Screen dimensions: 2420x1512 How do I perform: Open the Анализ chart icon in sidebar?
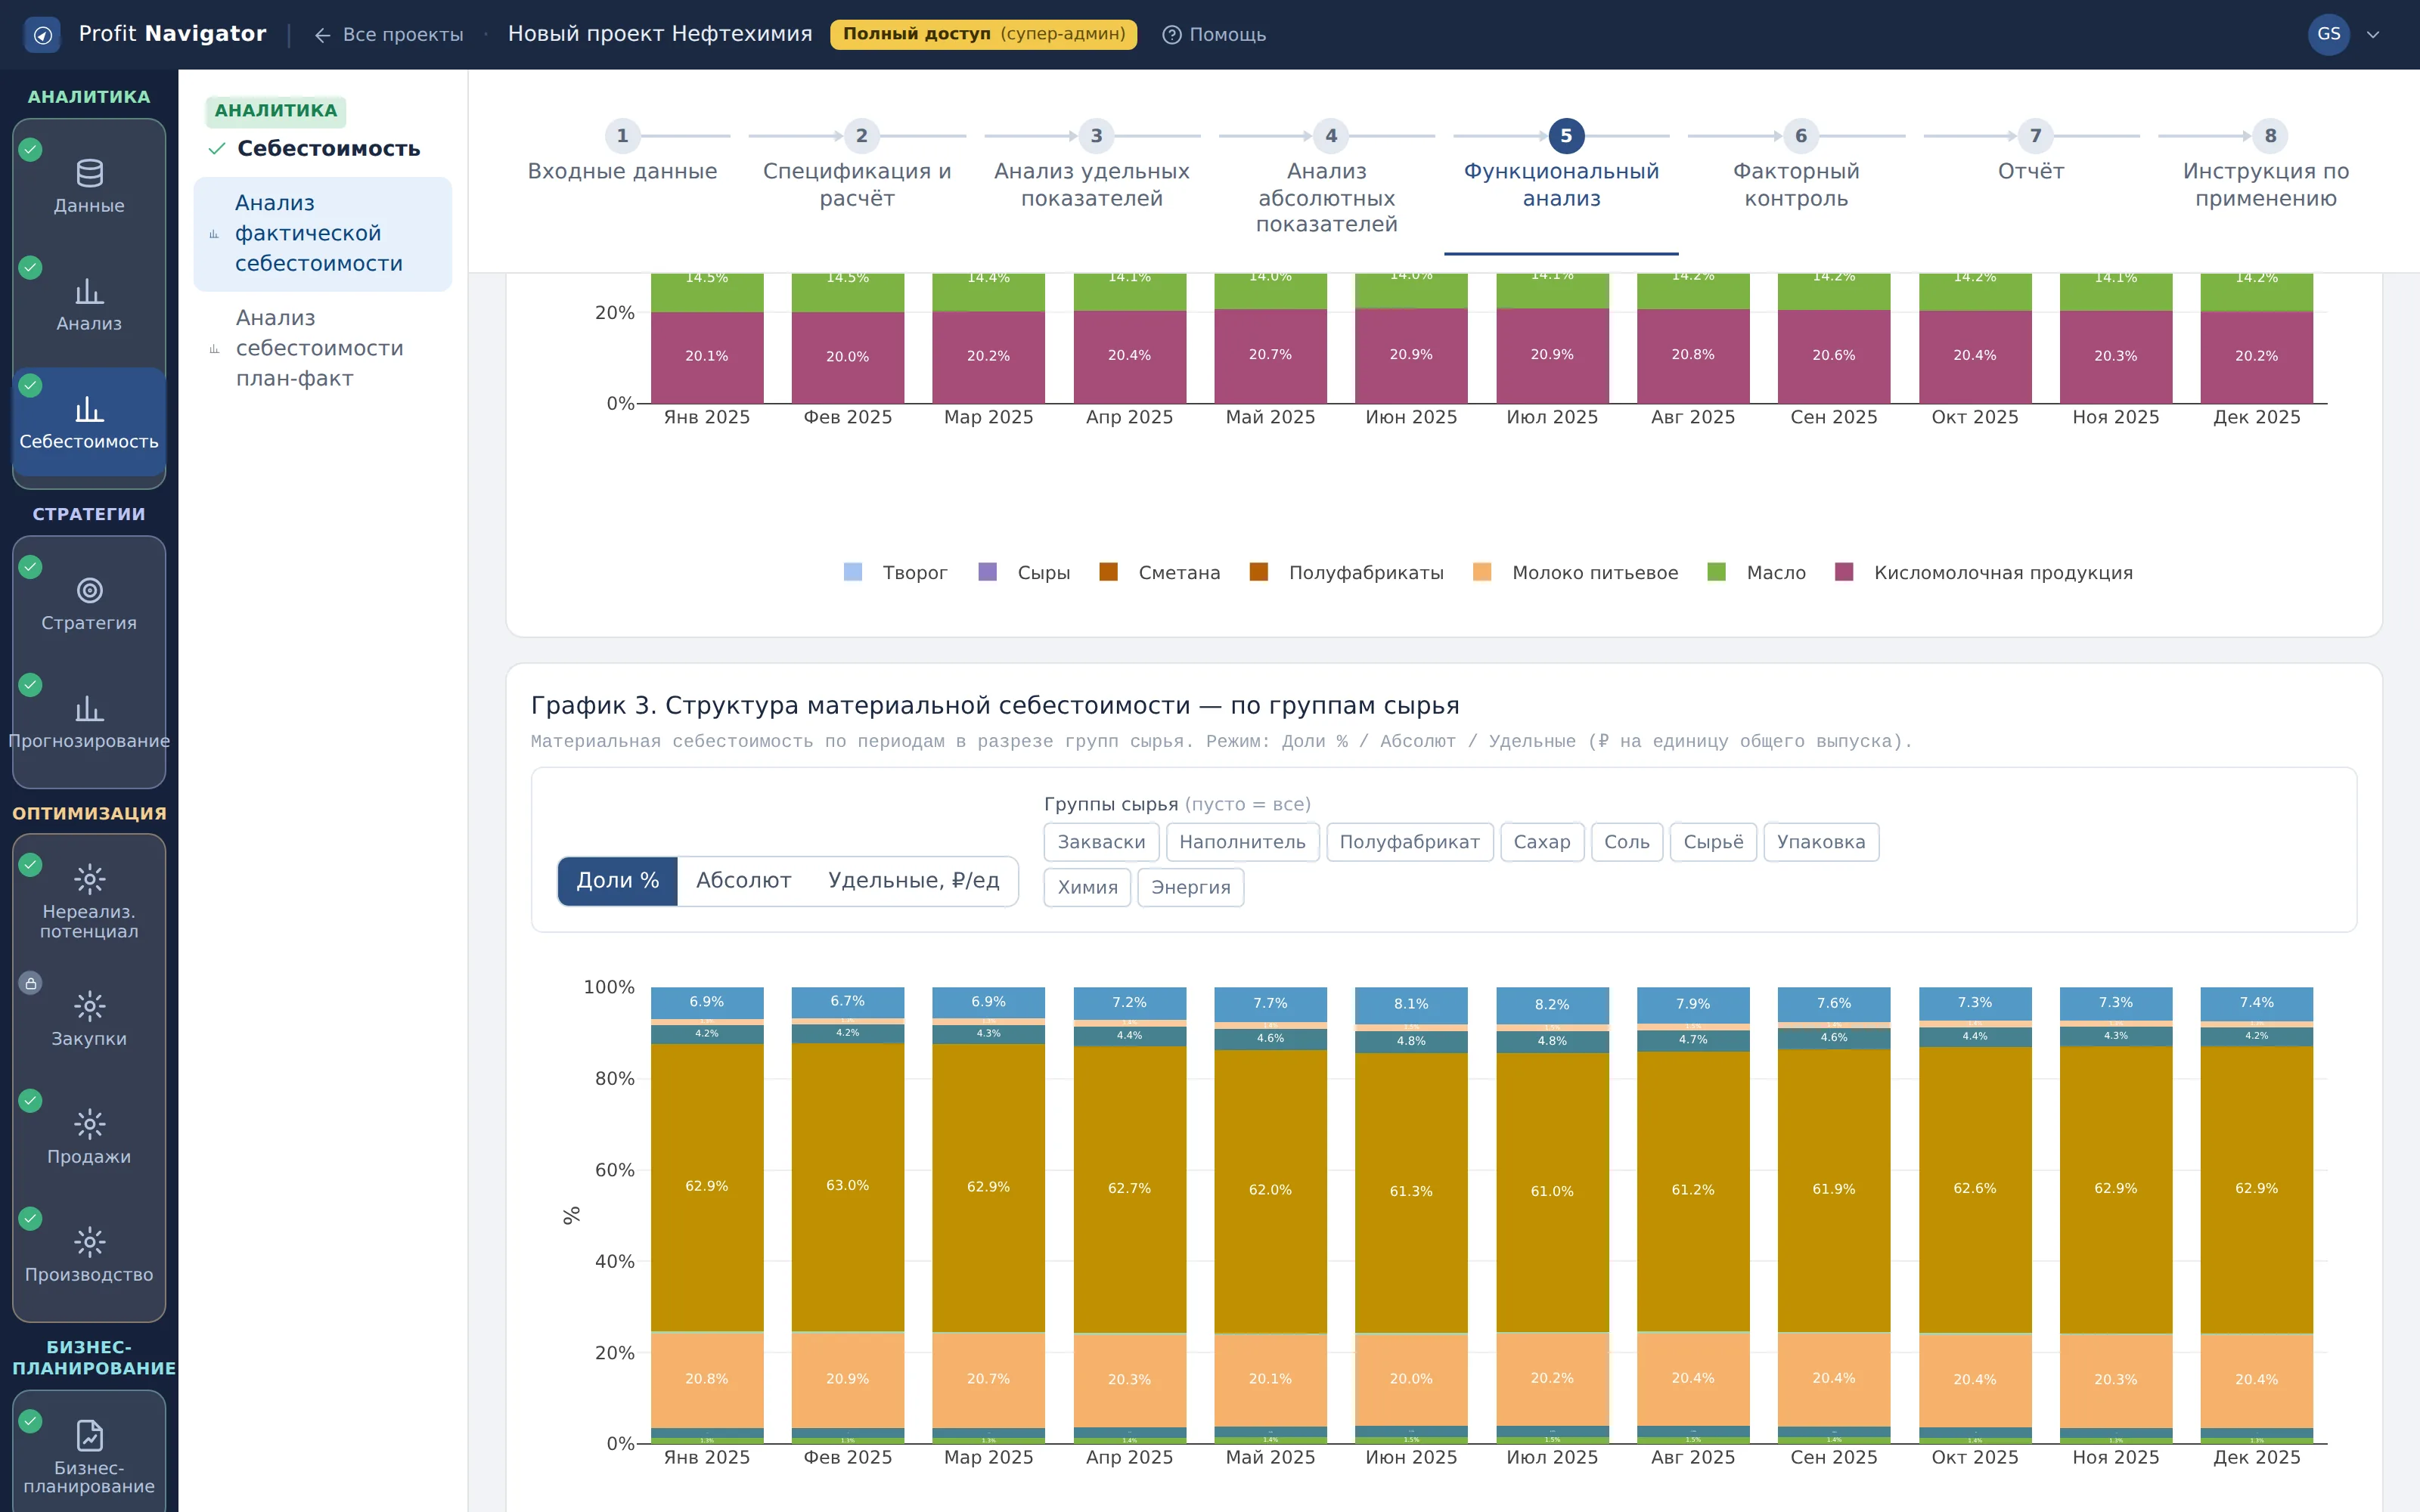pos(89,291)
